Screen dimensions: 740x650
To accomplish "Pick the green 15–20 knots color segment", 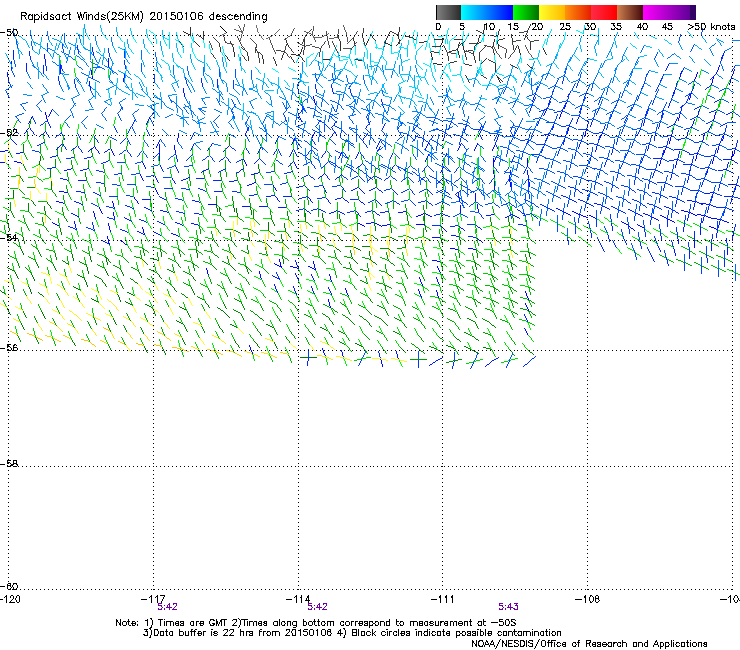I will [x=526, y=12].
